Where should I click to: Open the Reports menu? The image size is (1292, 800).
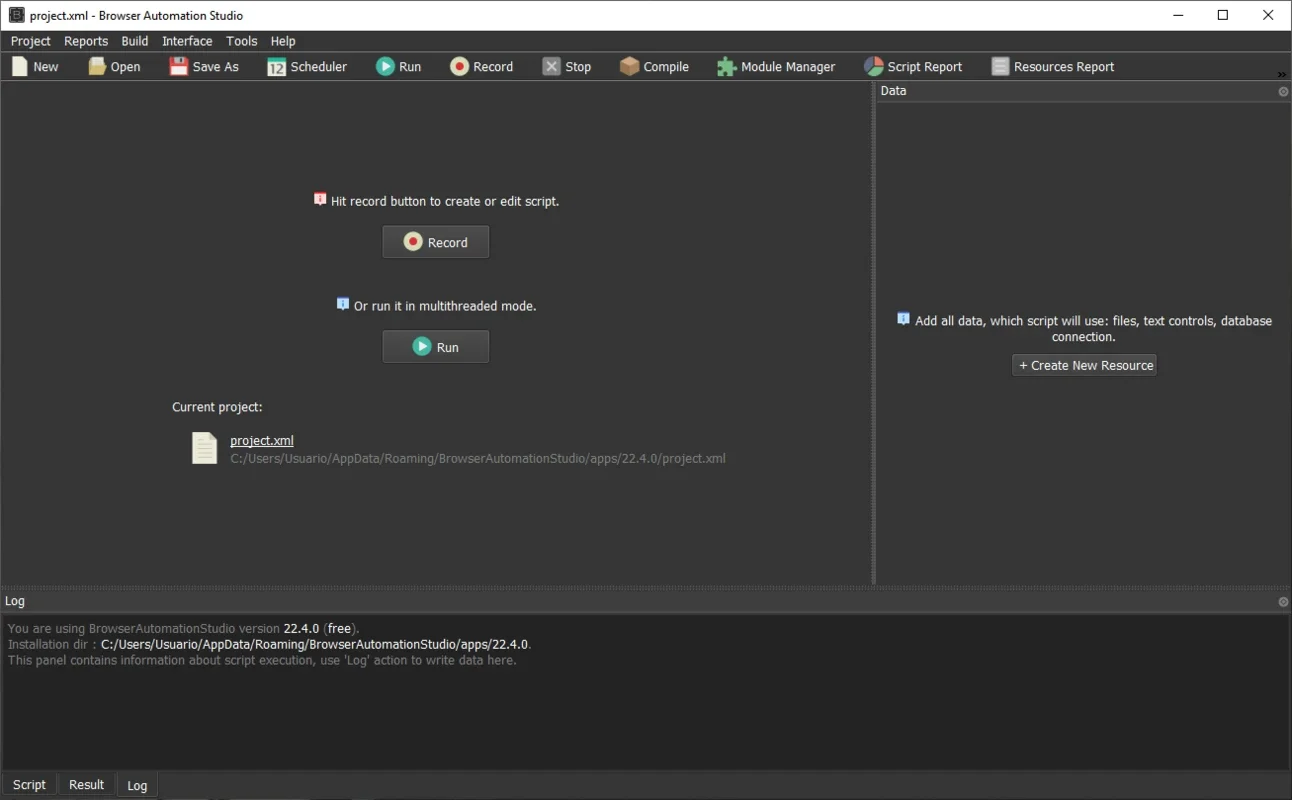click(86, 41)
